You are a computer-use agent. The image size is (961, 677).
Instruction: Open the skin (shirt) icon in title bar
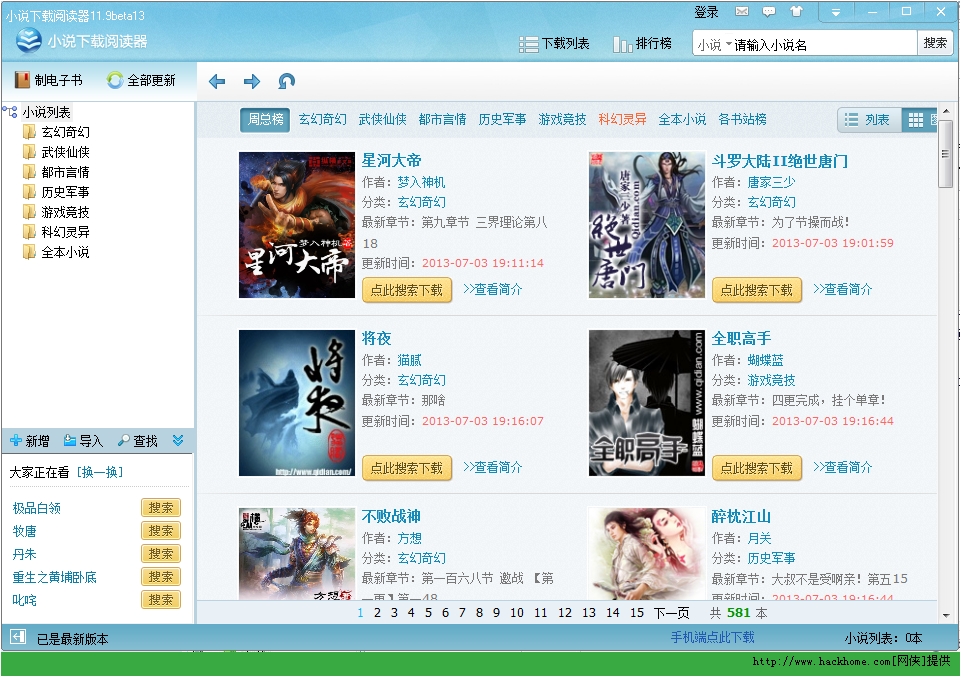pyautogui.click(x=796, y=11)
